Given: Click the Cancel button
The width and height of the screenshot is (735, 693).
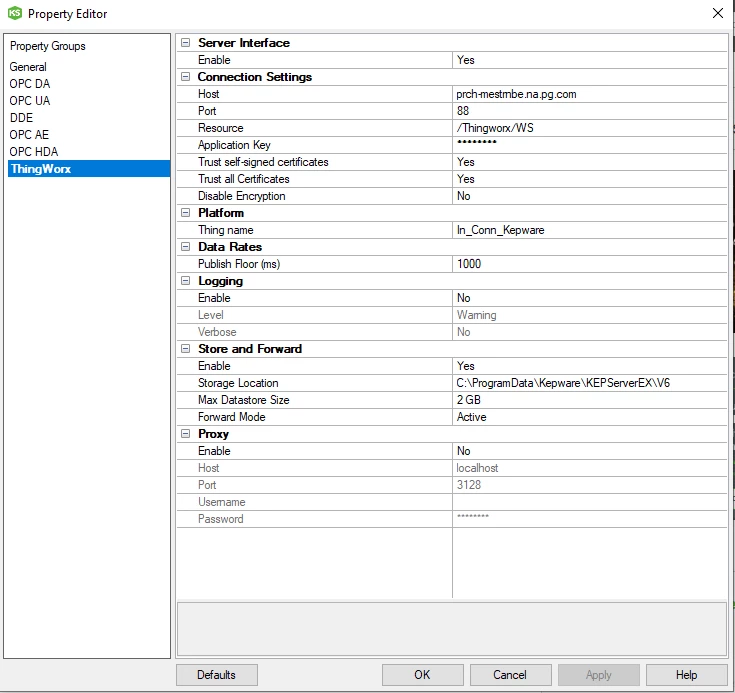Looking at the screenshot, I should coord(510,675).
